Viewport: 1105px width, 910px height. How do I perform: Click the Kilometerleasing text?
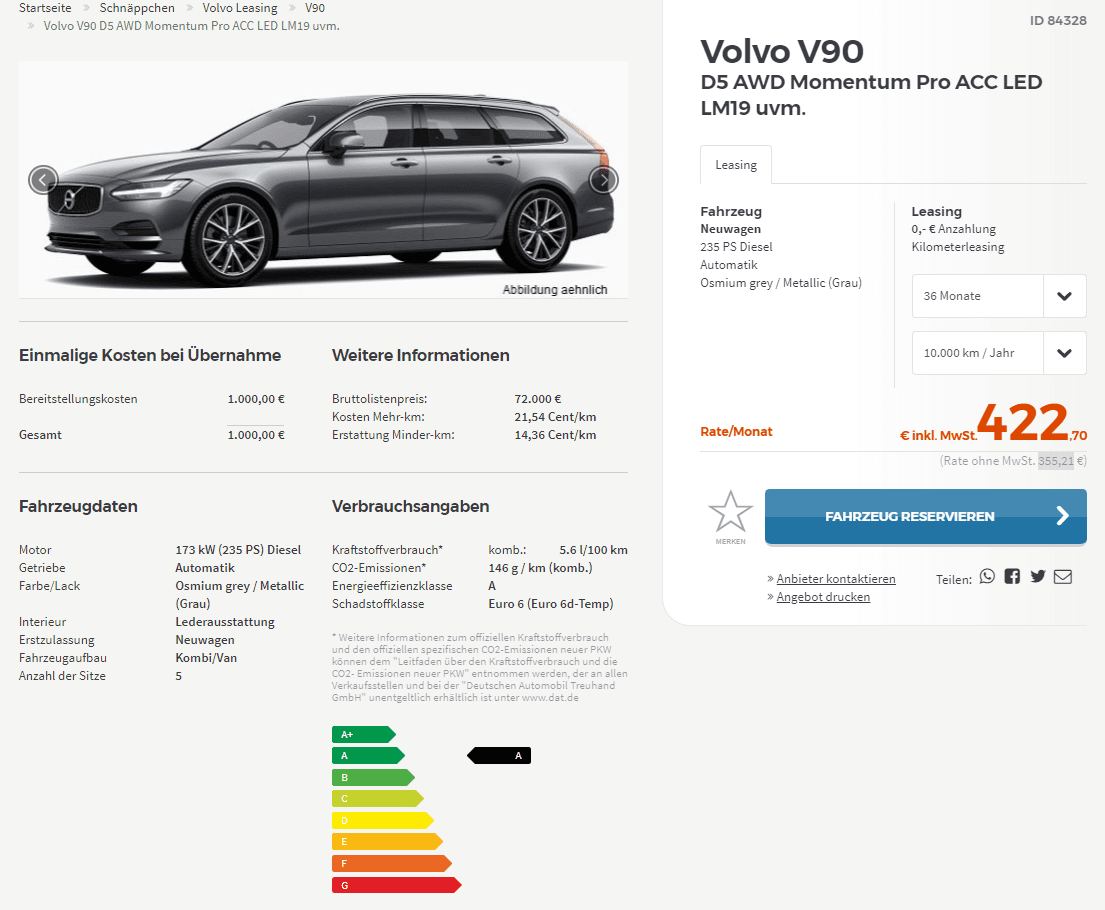coord(958,247)
